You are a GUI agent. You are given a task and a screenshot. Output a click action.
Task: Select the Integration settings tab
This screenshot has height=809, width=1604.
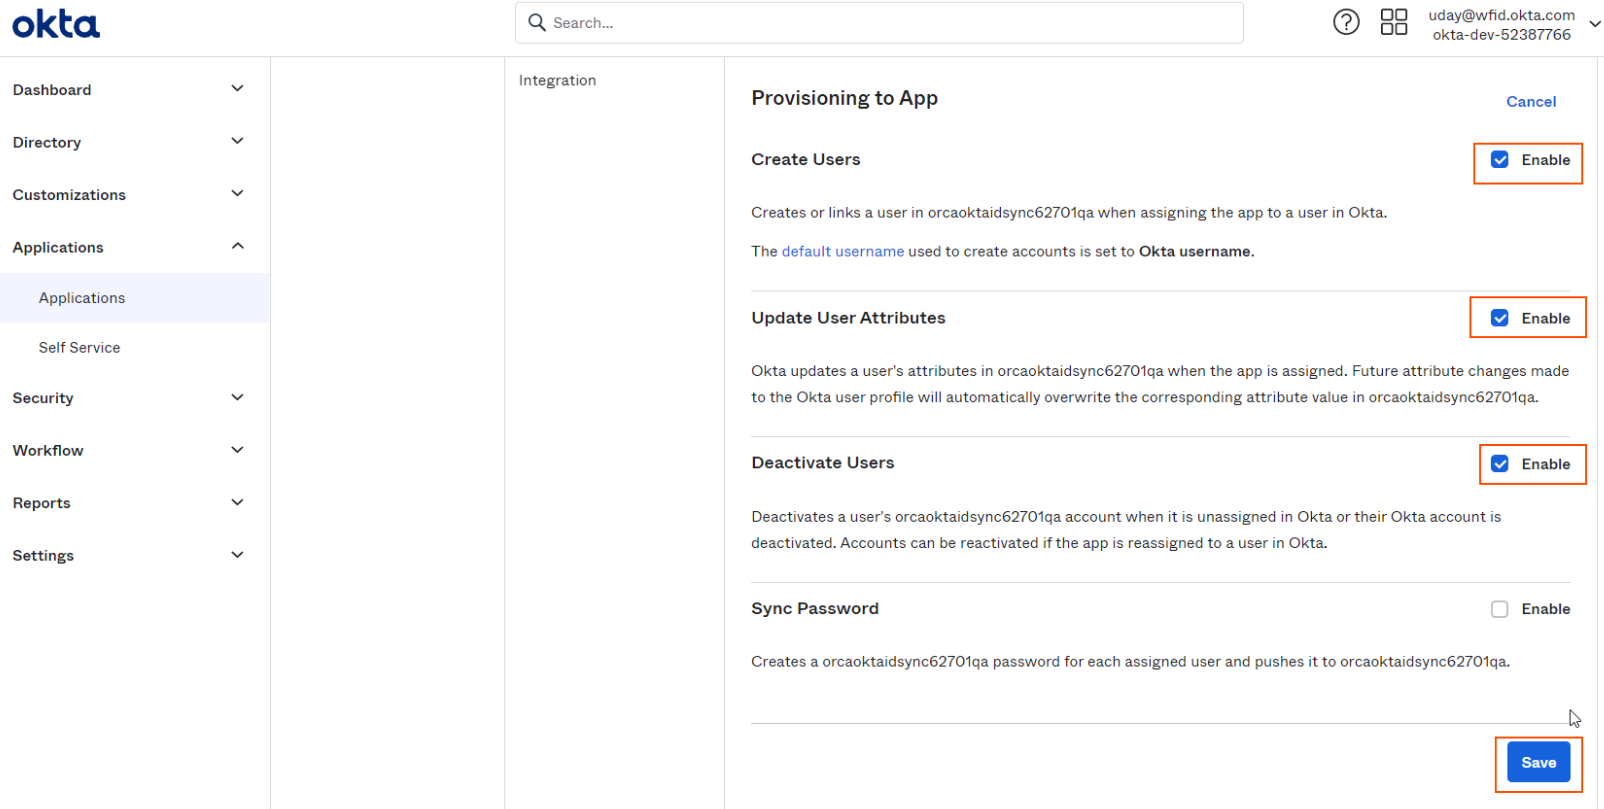click(557, 80)
